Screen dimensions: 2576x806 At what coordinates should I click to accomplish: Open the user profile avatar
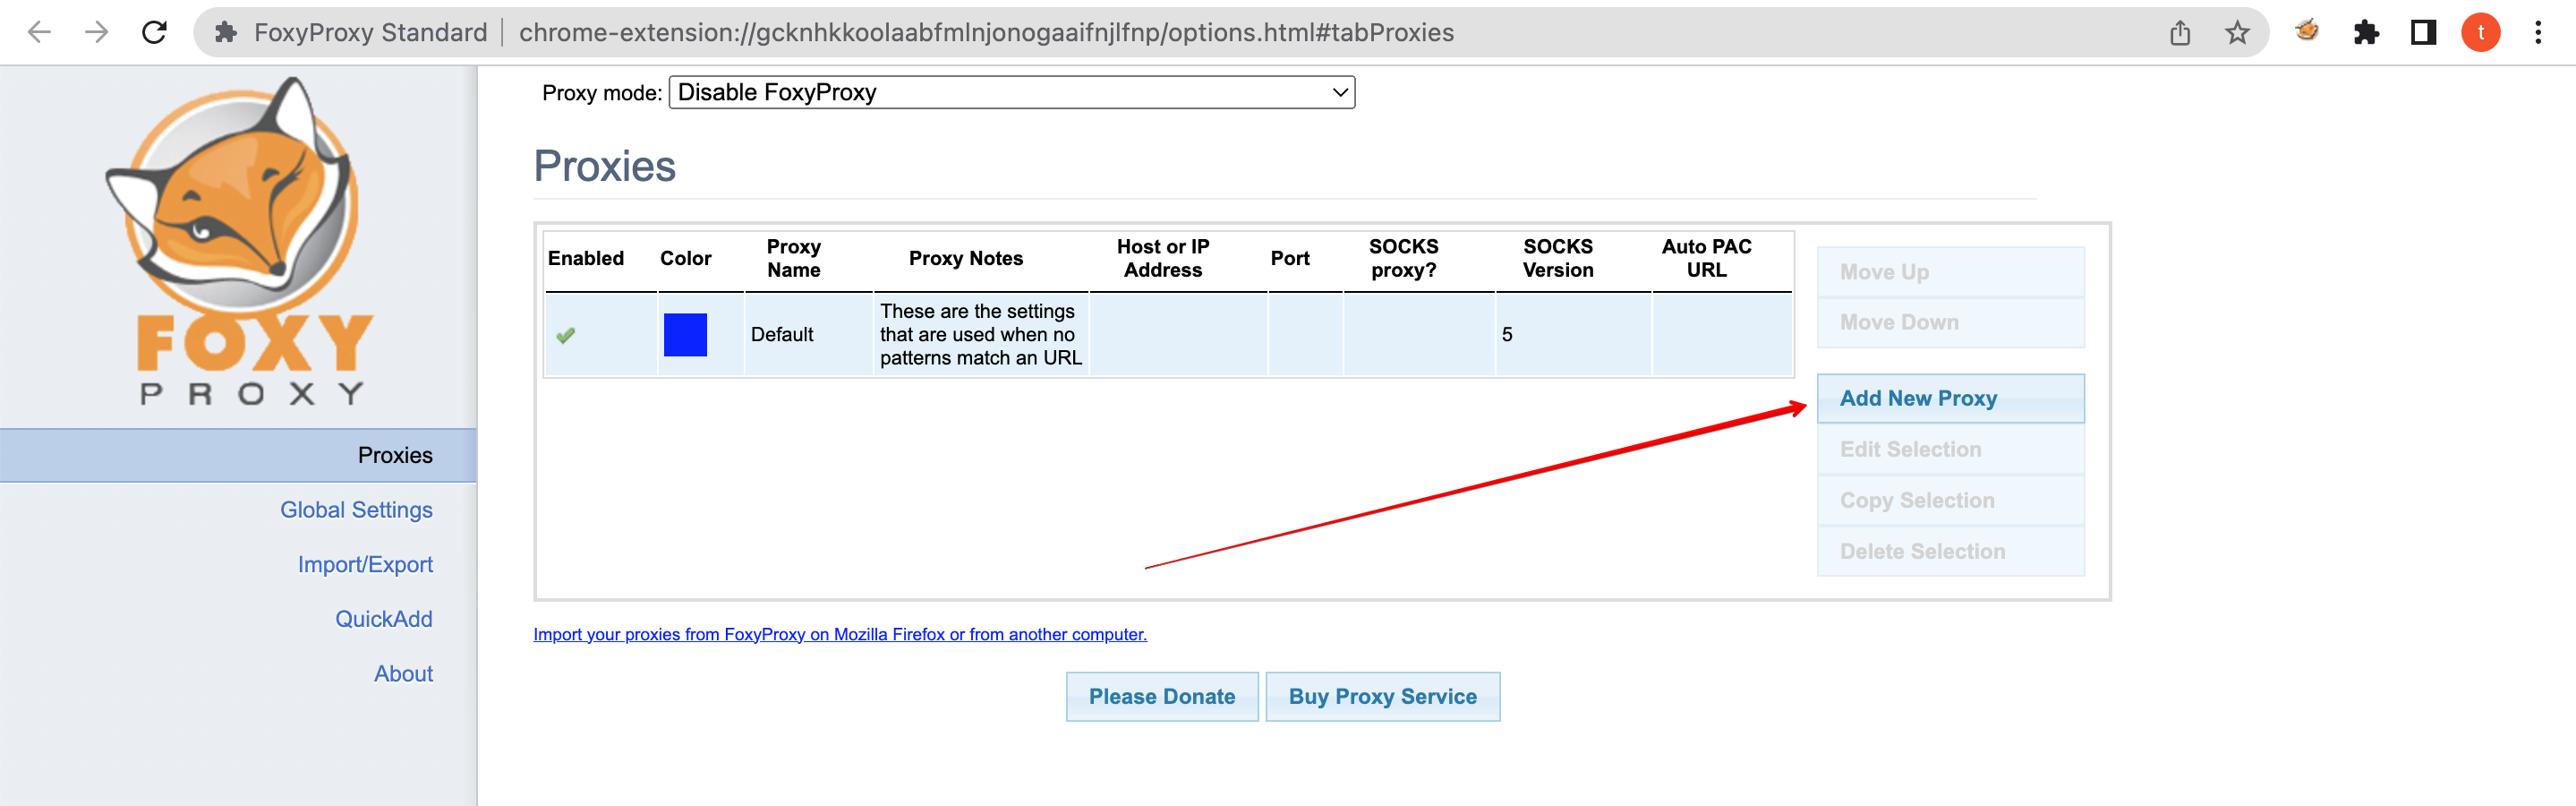coord(2480,33)
